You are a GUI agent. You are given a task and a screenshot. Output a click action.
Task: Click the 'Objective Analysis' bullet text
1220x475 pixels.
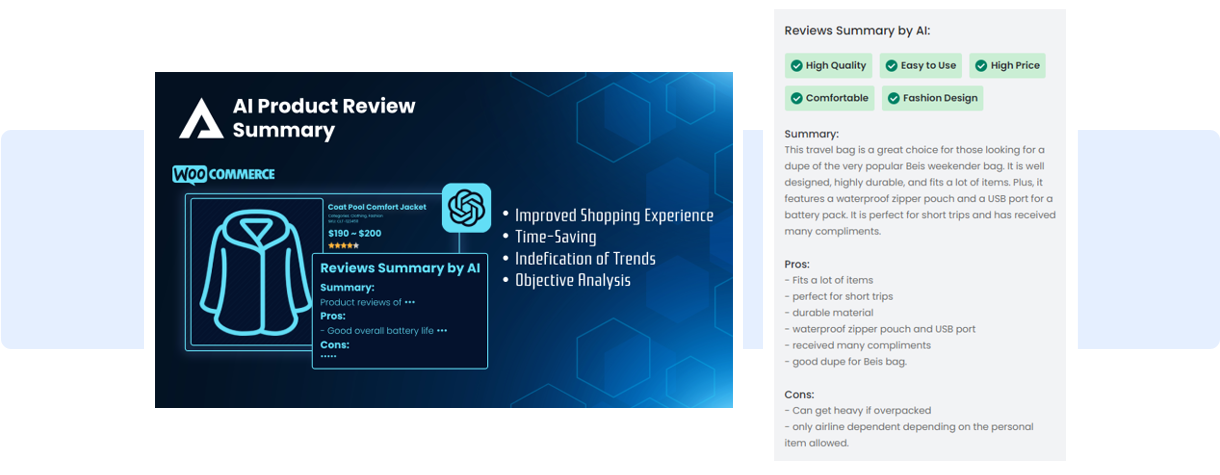[x=573, y=280]
